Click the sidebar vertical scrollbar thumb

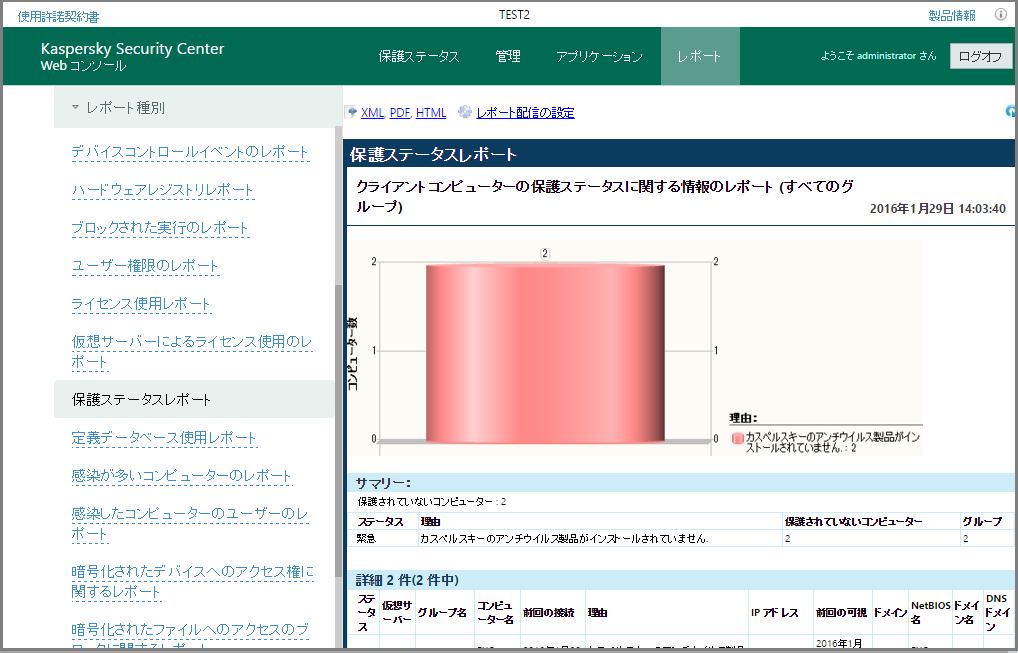pos(338,432)
